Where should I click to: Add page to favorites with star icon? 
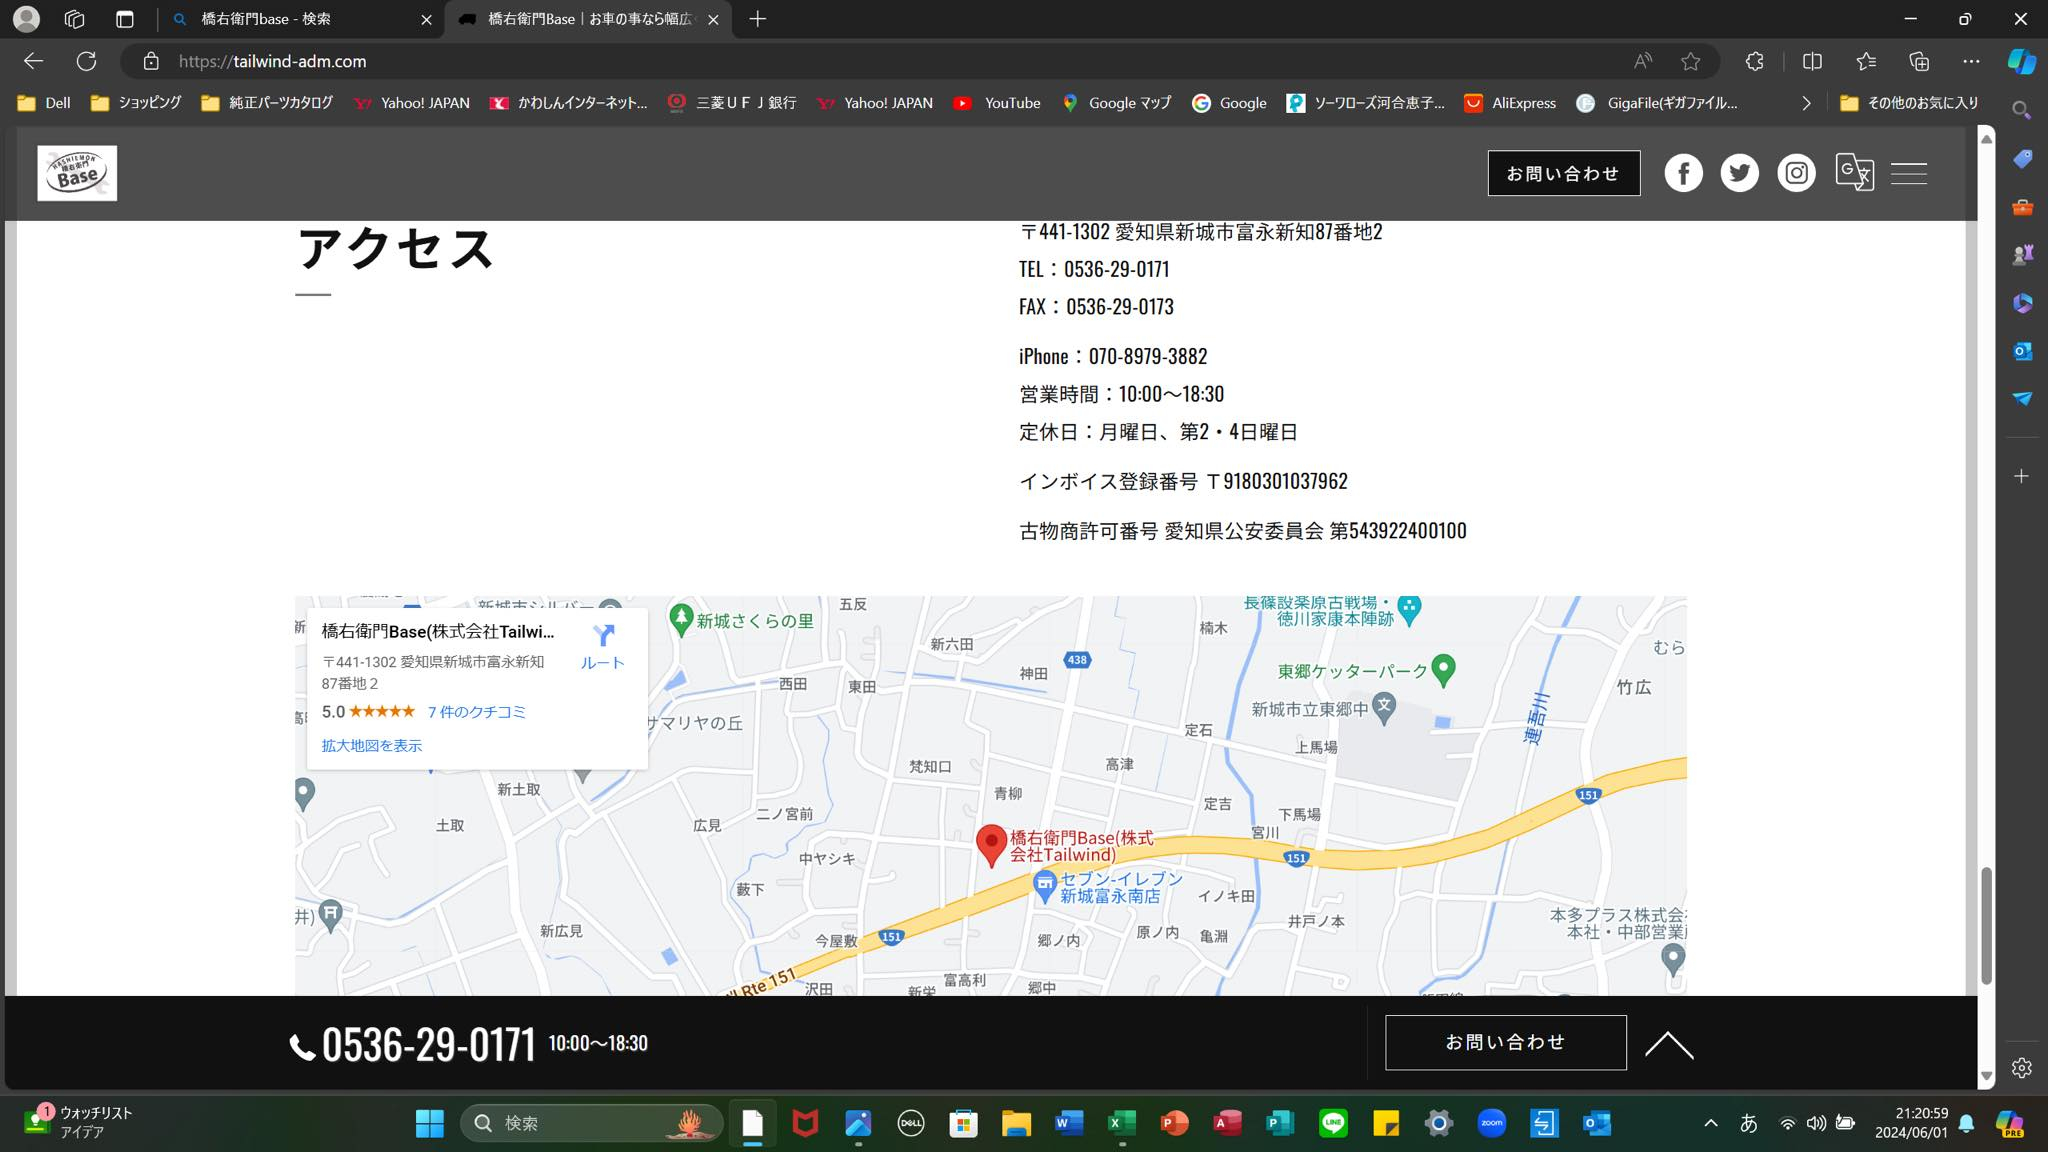click(1690, 61)
